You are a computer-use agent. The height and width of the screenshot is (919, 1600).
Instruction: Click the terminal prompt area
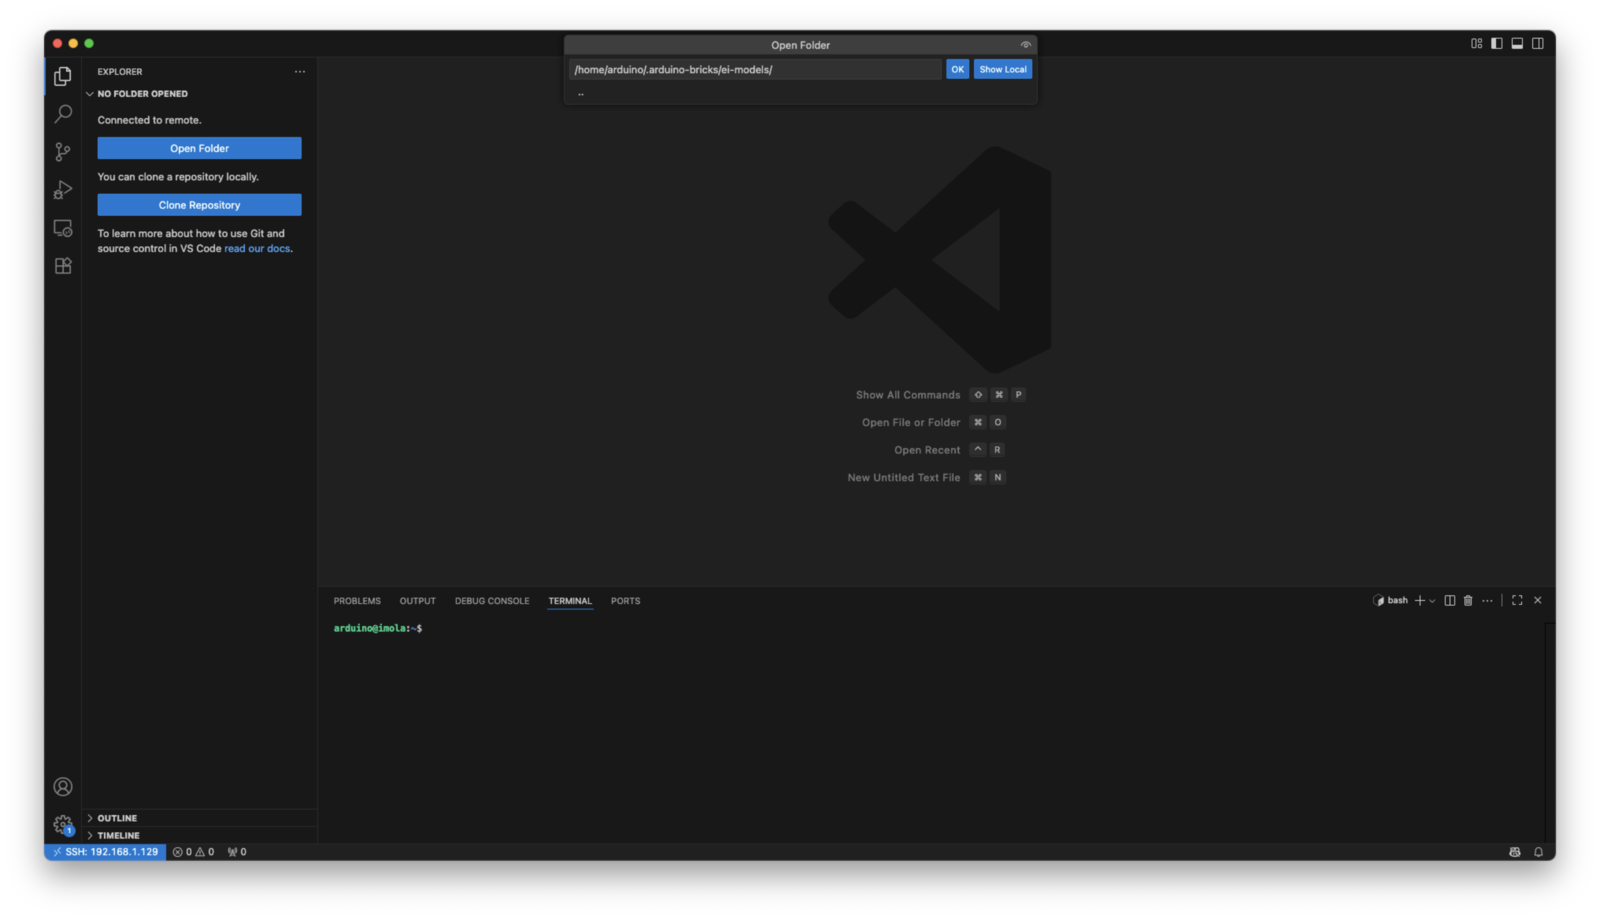click(378, 628)
